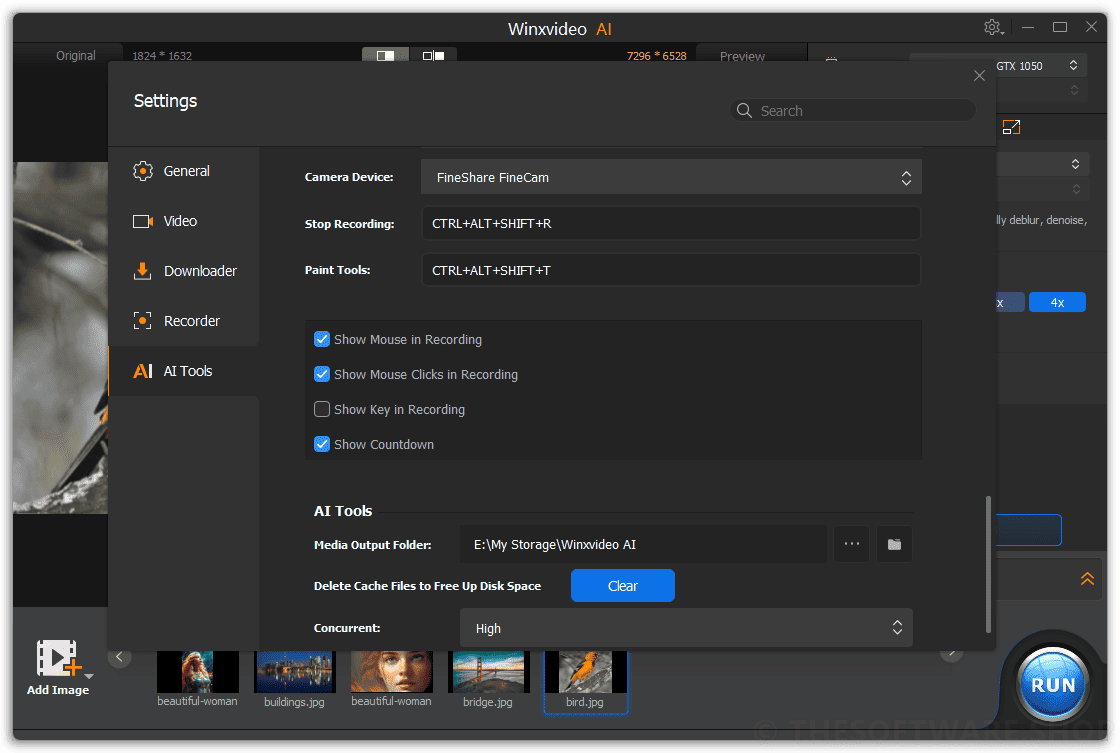
Task: Select the 4x upscale button
Action: (1057, 303)
